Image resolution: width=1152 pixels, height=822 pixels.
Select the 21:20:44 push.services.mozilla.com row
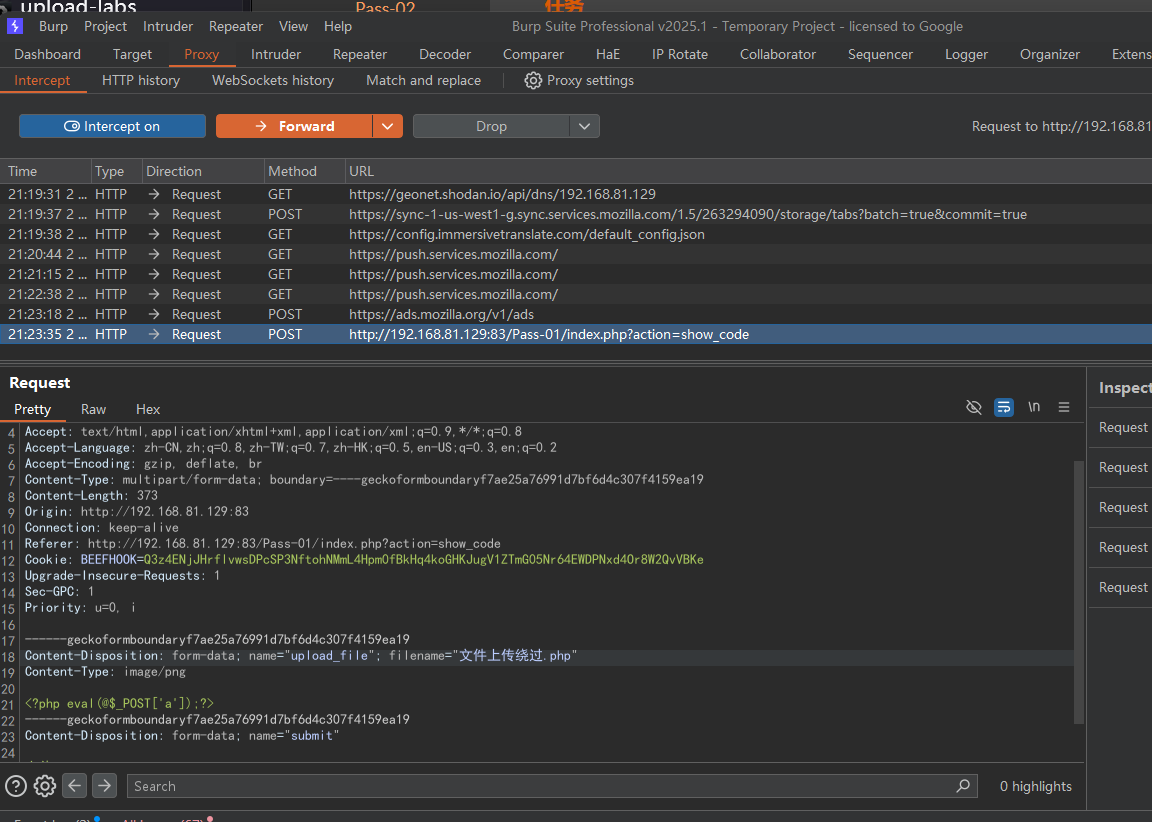pos(576,254)
